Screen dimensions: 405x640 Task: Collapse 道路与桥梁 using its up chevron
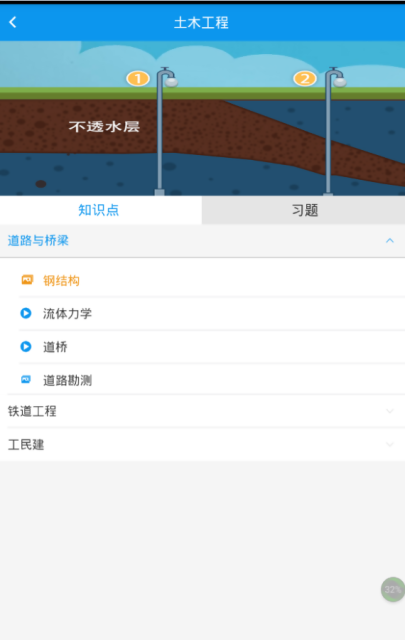pyautogui.click(x=390, y=240)
